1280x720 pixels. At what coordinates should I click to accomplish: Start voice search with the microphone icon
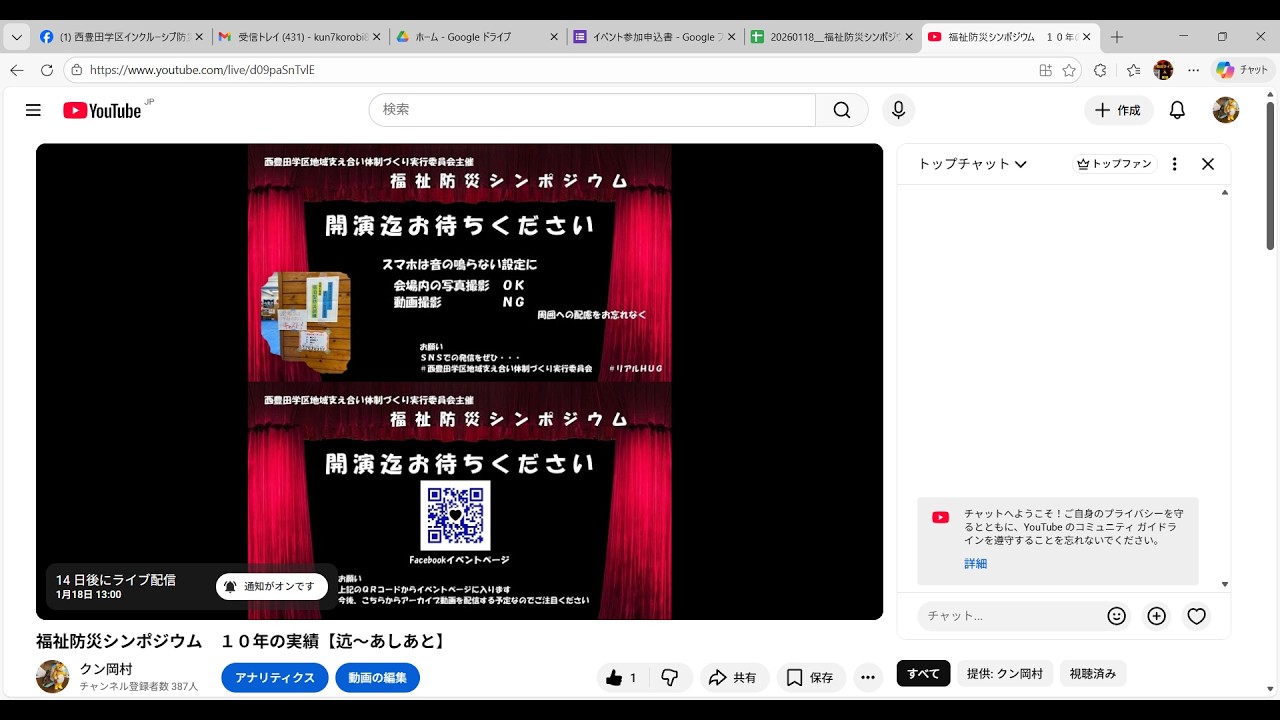pos(898,110)
